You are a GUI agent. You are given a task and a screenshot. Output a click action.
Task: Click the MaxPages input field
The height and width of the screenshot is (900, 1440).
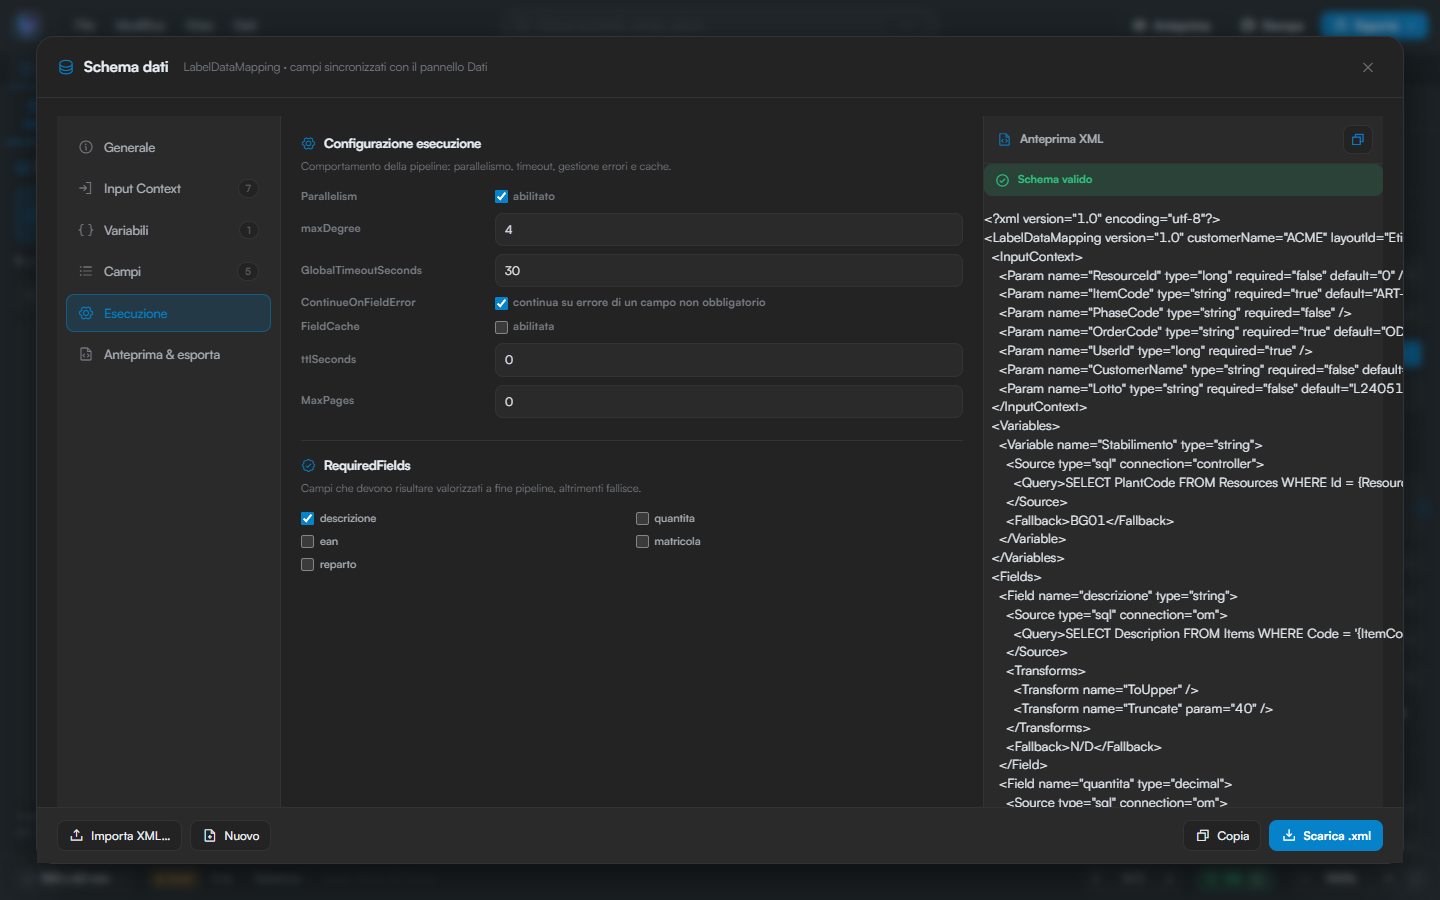coord(728,402)
